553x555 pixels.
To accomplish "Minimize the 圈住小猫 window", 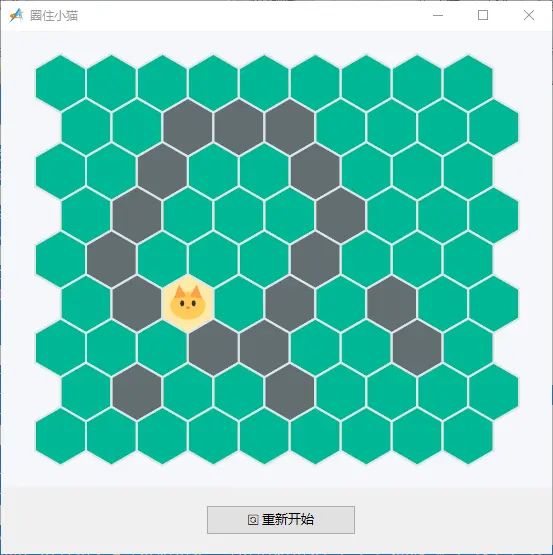I will pyautogui.click(x=438, y=16).
